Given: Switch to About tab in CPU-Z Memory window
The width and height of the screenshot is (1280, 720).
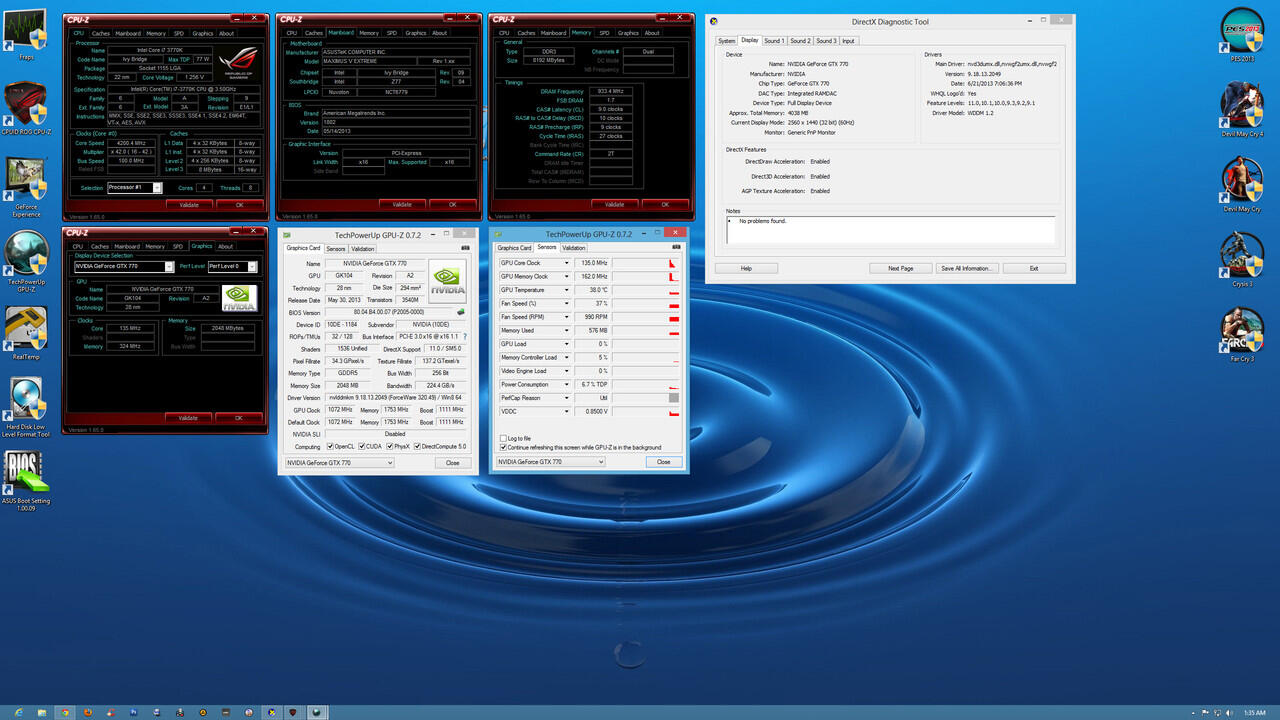Looking at the screenshot, I should point(652,33).
